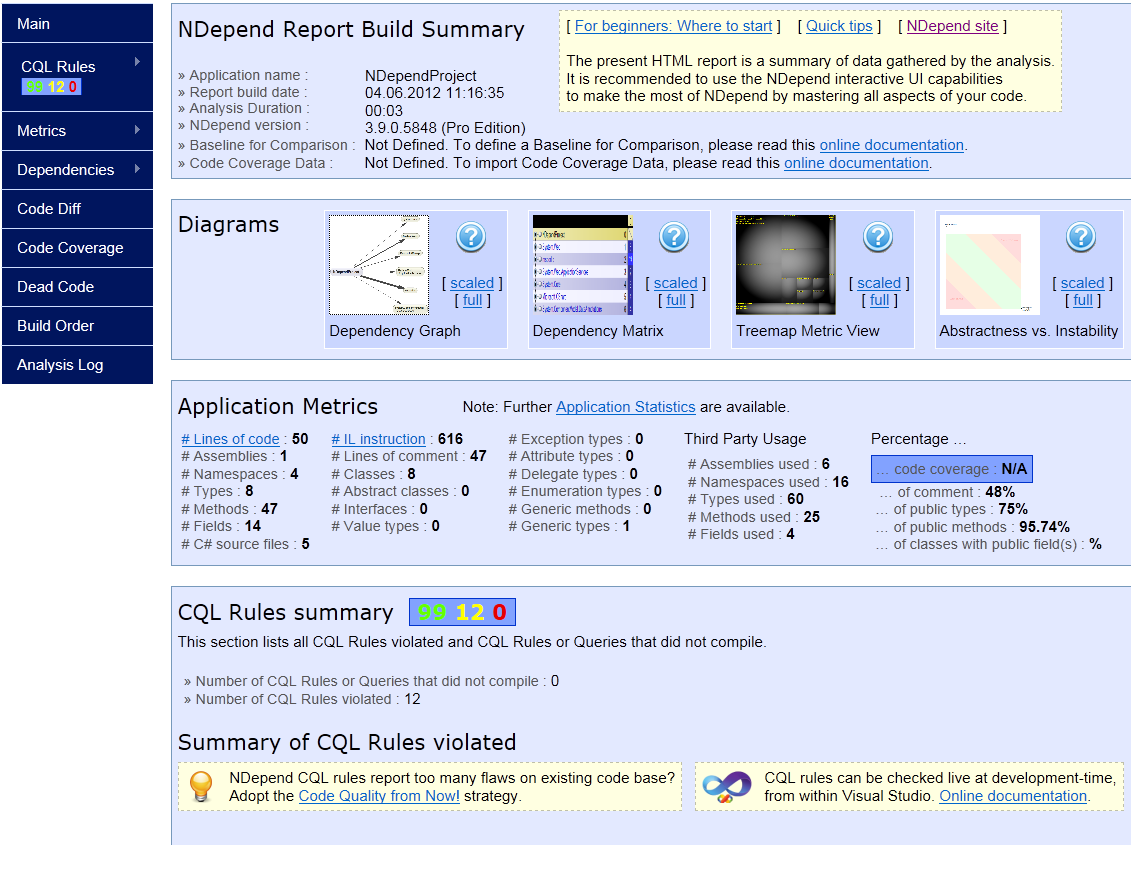Click the Treemap Metric View thumbnail
Image resolution: width=1131 pixels, height=873 pixels.
786,264
